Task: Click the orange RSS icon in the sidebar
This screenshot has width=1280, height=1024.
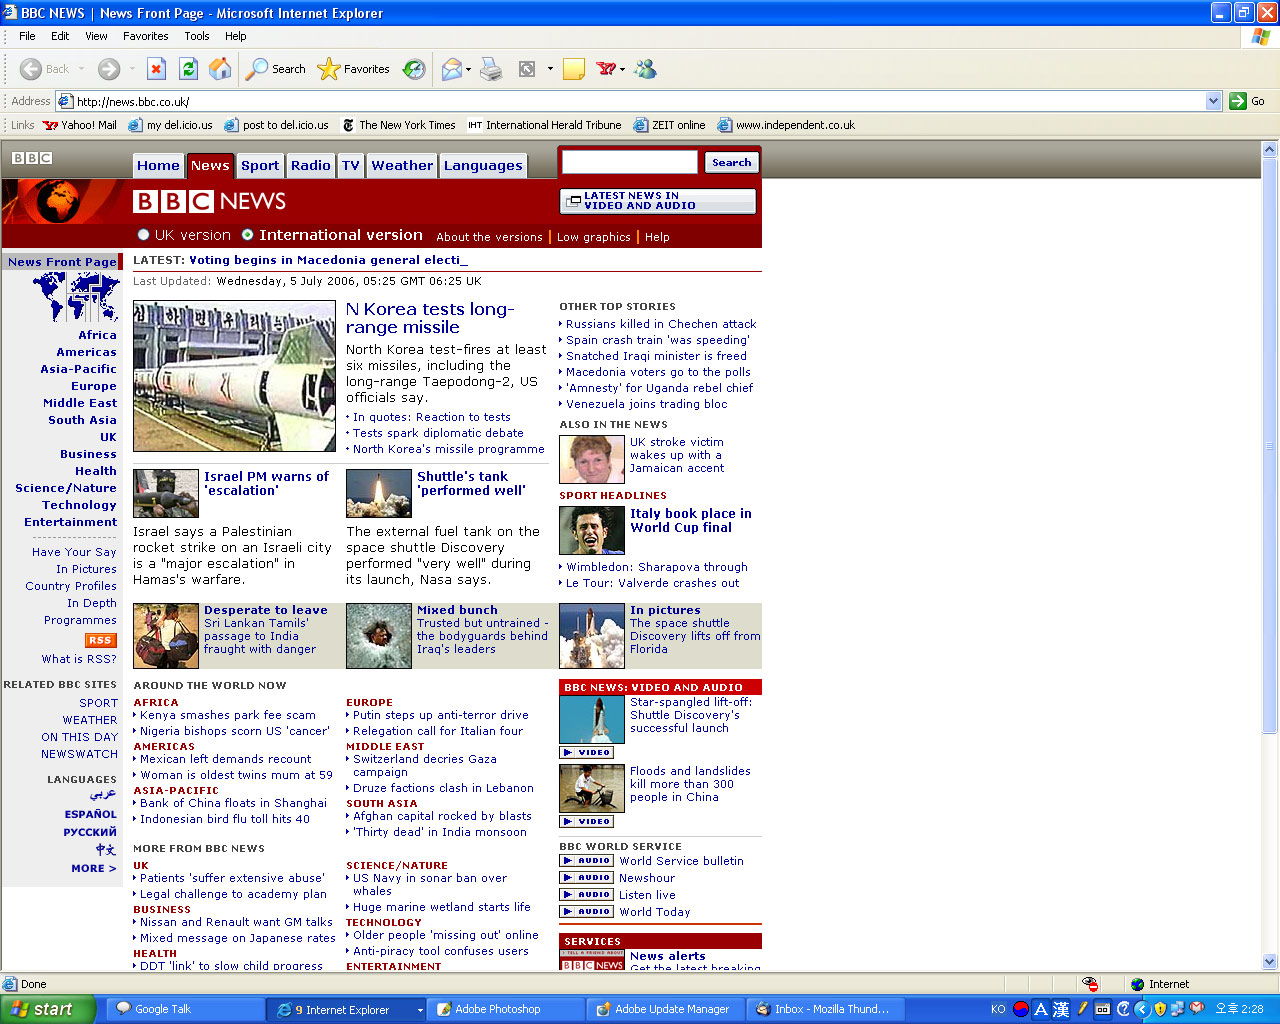Action: pos(100,639)
